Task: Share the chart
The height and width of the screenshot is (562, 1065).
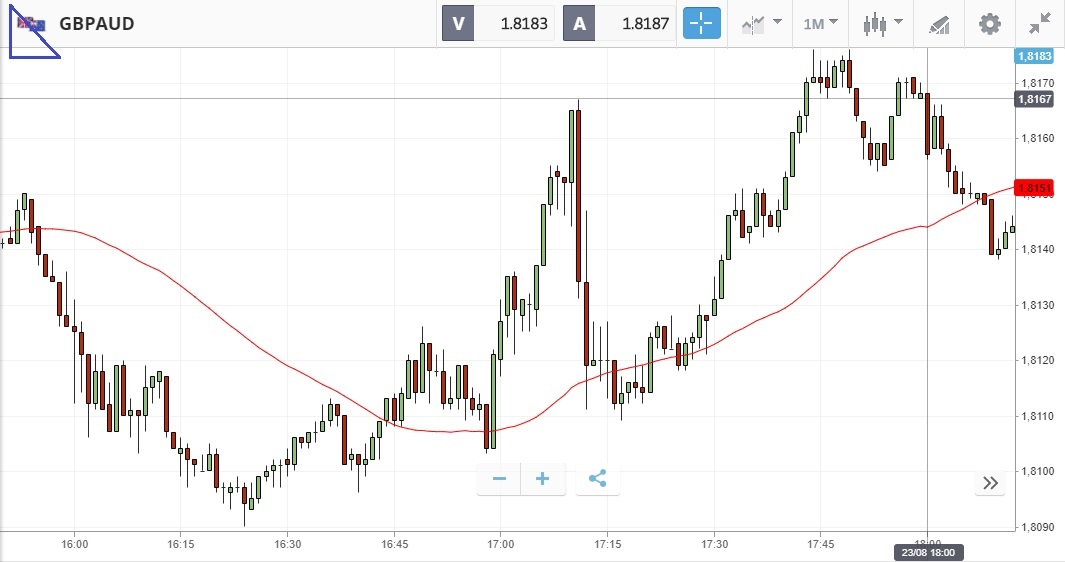Action: click(598, 479)
